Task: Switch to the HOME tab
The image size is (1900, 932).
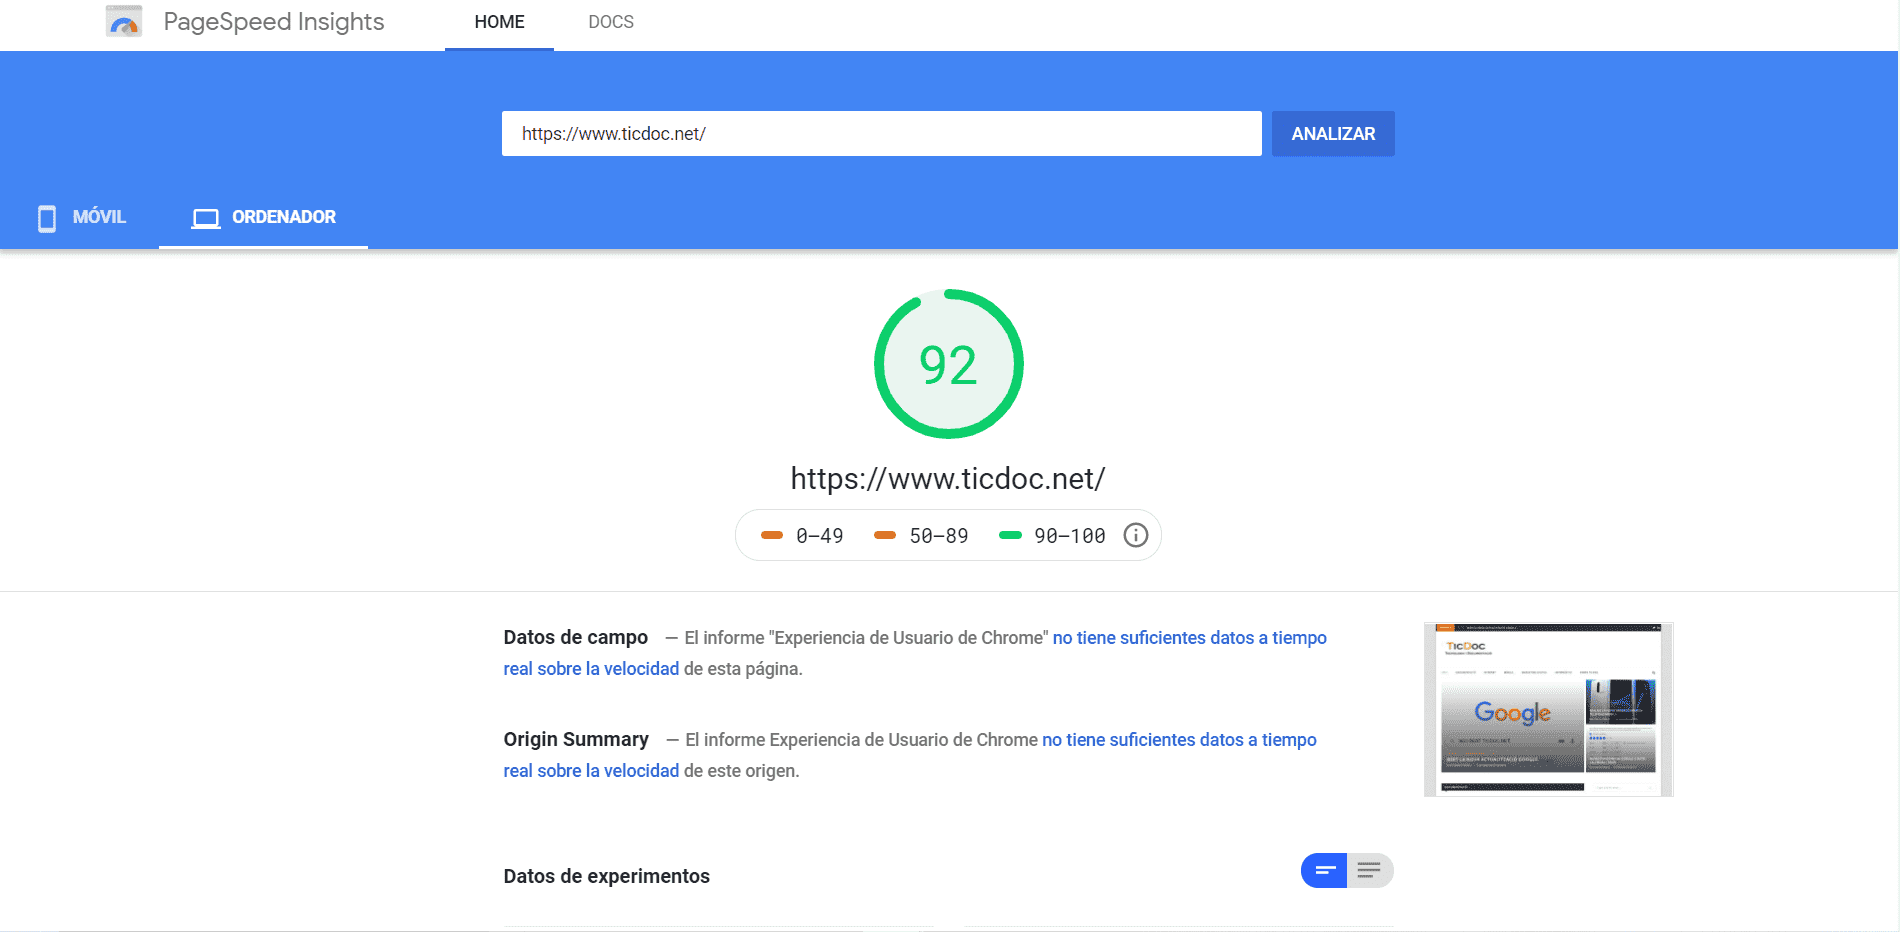Action: click(x=499, y=22)
